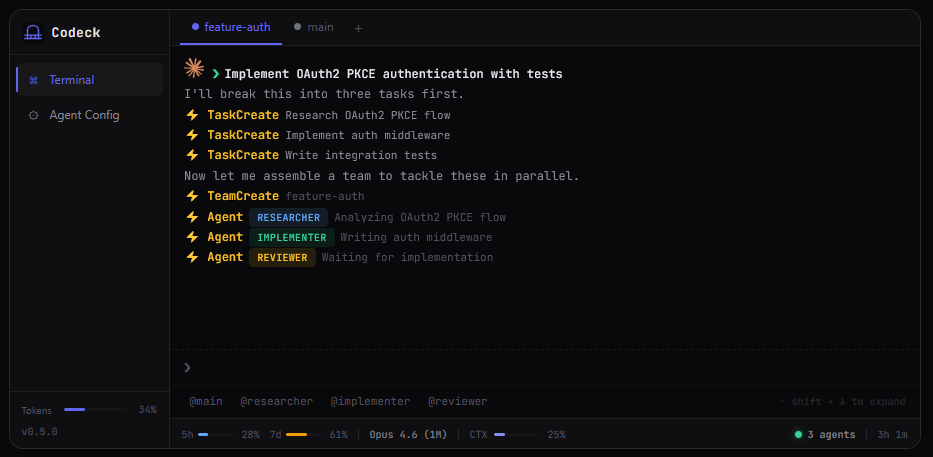Image resolution: width=933 pixels, height=457 pixels.
Task: Click lightning icon on the RESEARCHER agent row
Action: (x=192, y=217)
